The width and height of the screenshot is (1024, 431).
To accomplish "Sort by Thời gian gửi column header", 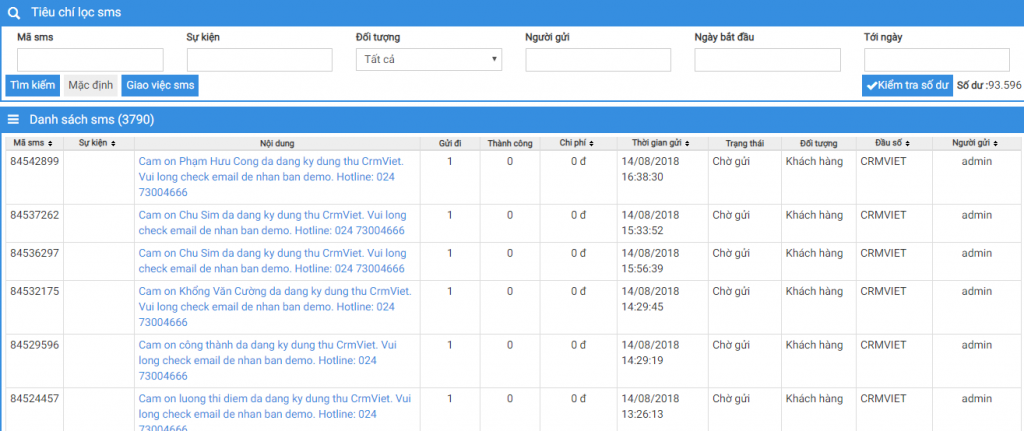I will tap(662, 143).
